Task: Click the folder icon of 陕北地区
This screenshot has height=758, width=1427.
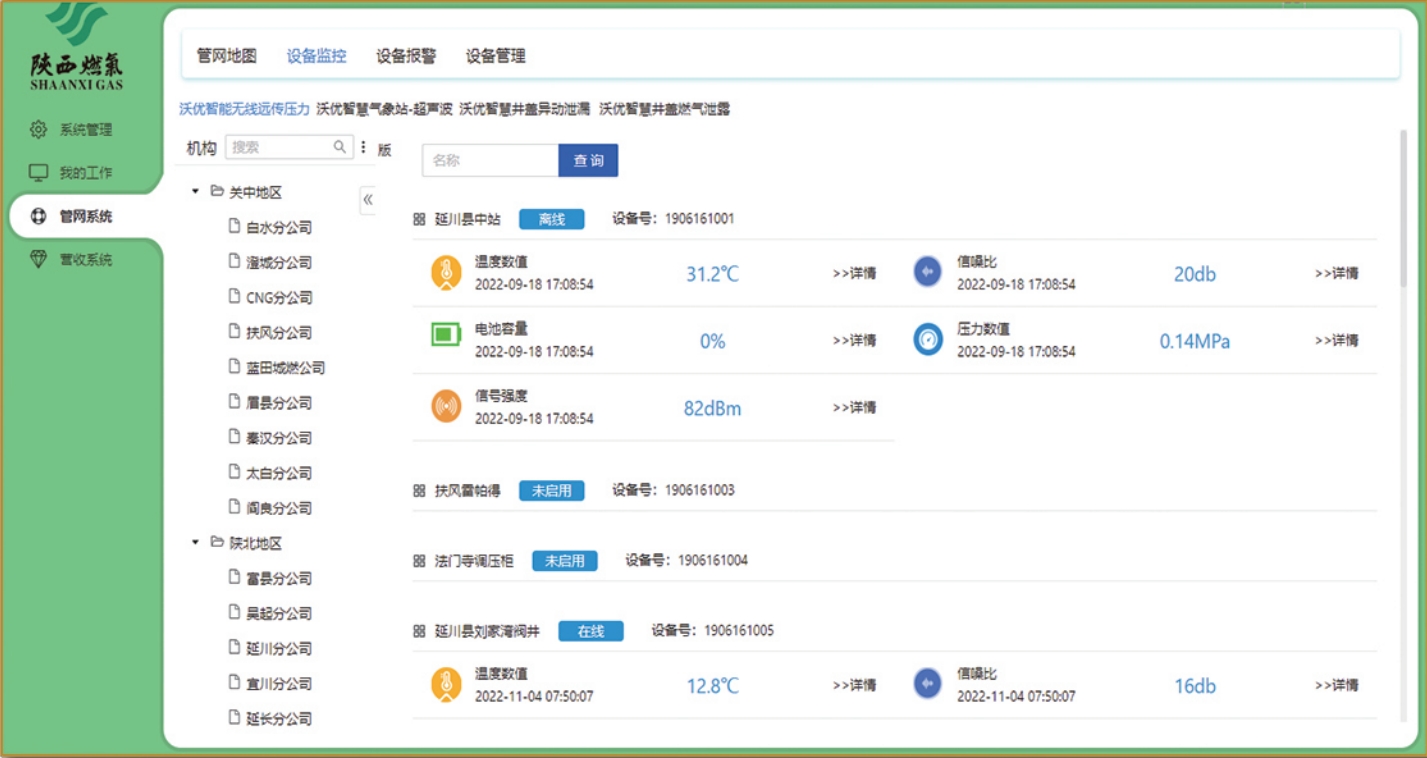Action: (x=217, y=543)
